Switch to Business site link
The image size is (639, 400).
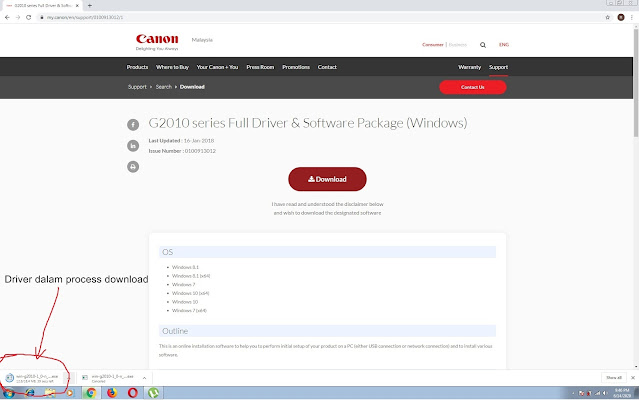[x=458, y=45]
